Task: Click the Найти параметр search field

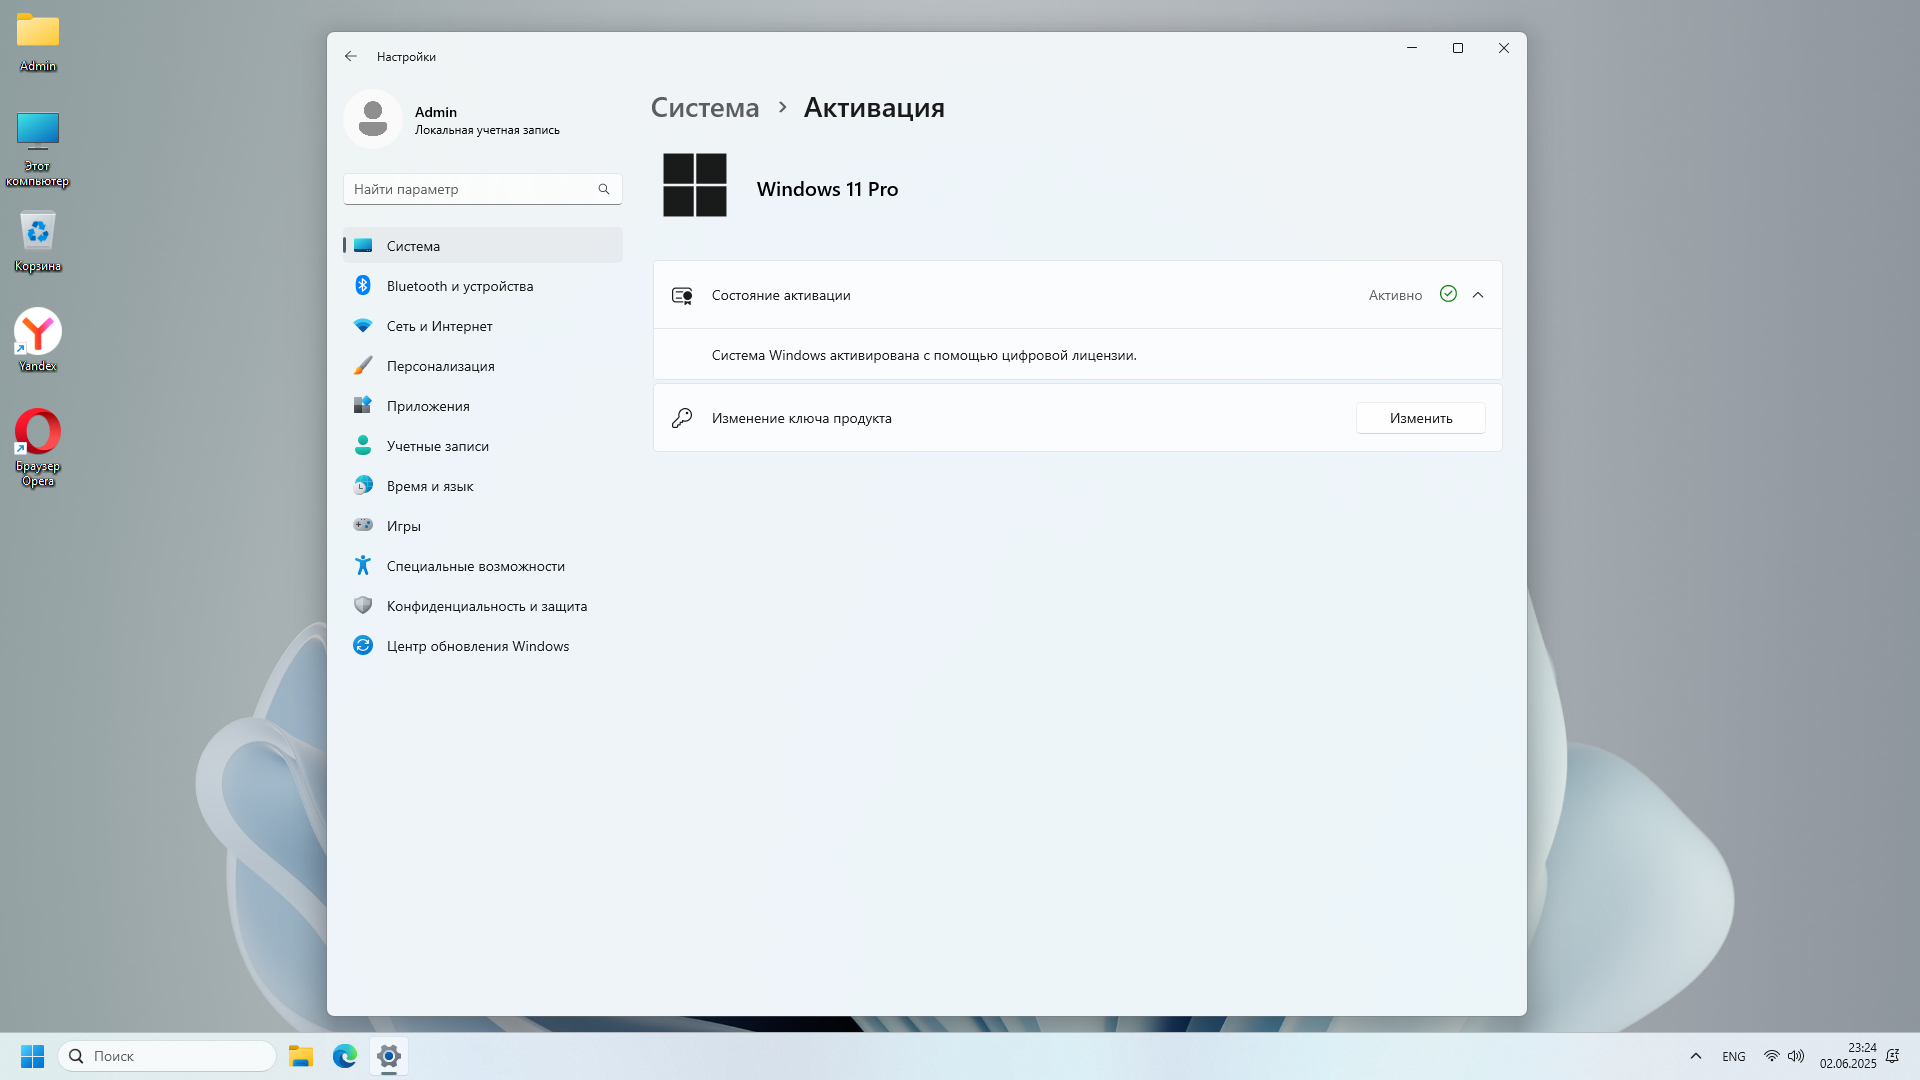Action: [472, 189]
